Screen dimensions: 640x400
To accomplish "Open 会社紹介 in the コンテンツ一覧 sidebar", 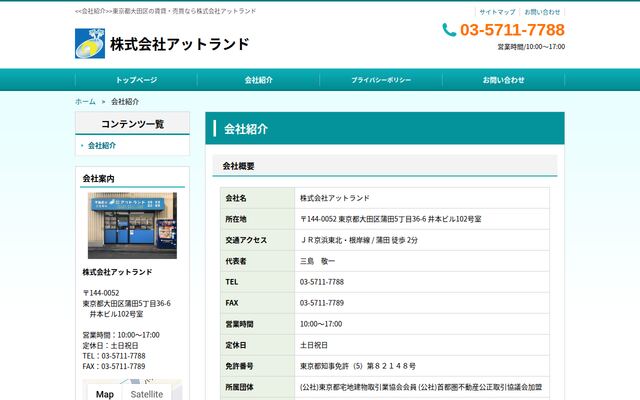I will click(102, 145).
